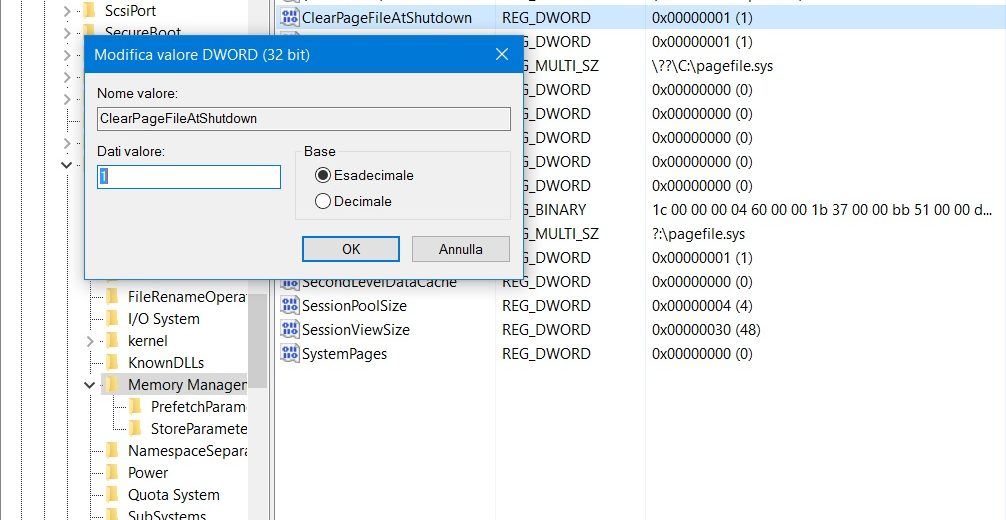The height and width of the screenshot is (520, 1006).
Task: Select the SessionViewSize value name
Action: click(355, 329)
